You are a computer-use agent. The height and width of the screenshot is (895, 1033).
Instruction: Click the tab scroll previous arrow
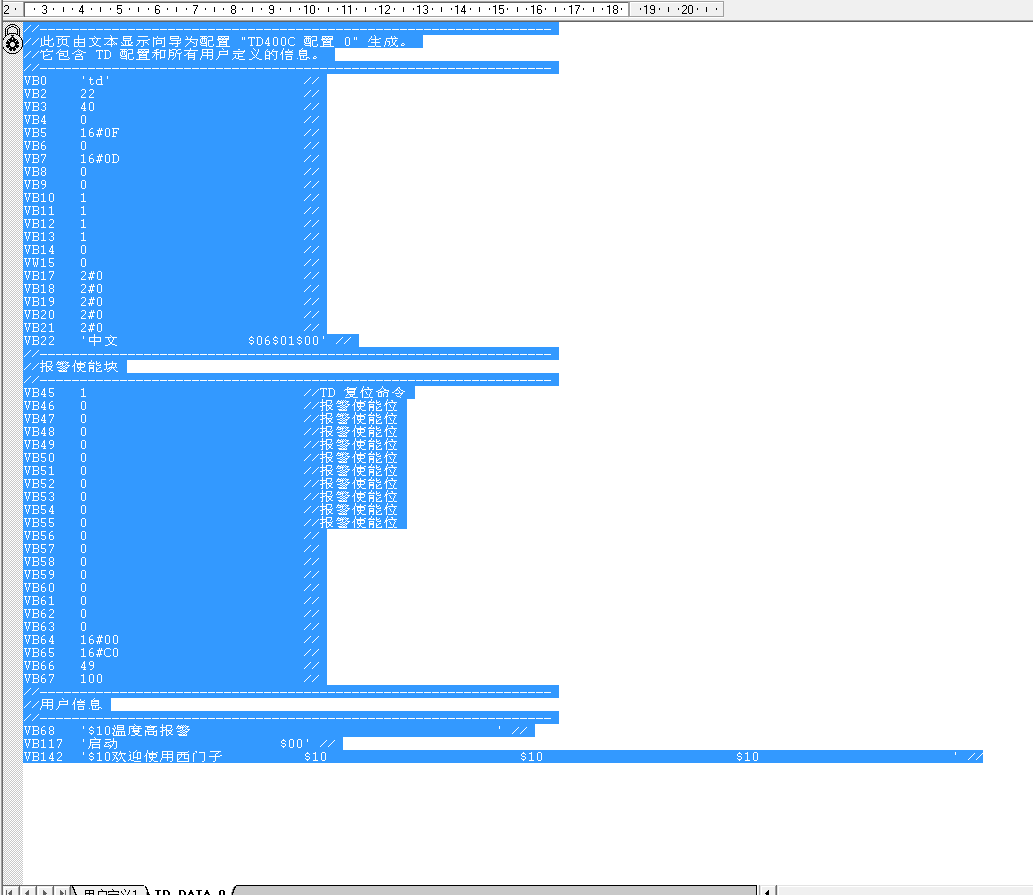coord(27,891)
